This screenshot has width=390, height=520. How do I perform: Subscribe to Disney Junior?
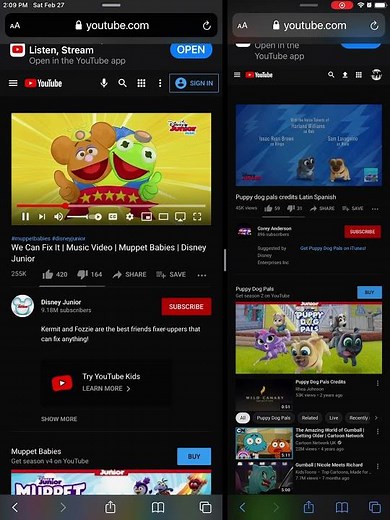pos(186,306)
